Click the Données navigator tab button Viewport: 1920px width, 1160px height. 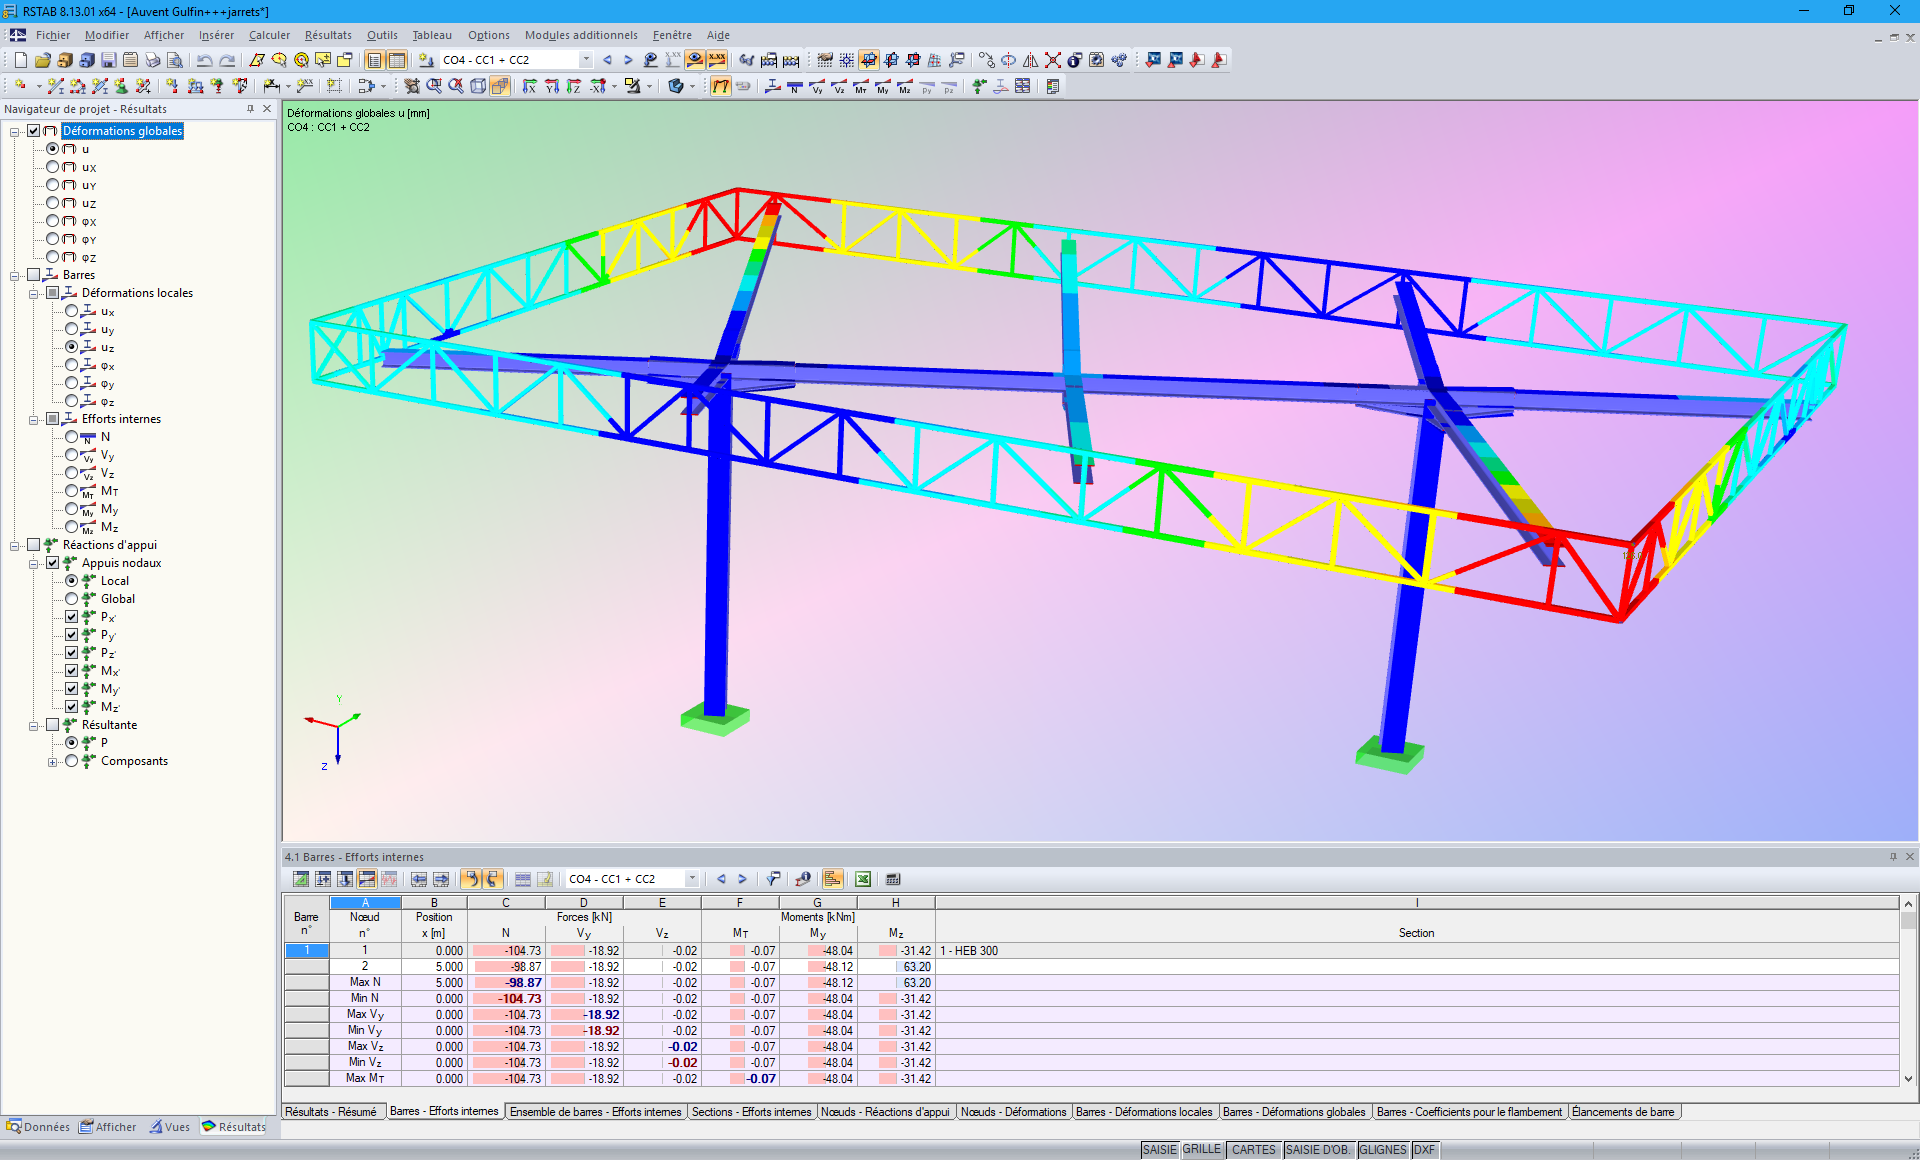[38, 1127]
